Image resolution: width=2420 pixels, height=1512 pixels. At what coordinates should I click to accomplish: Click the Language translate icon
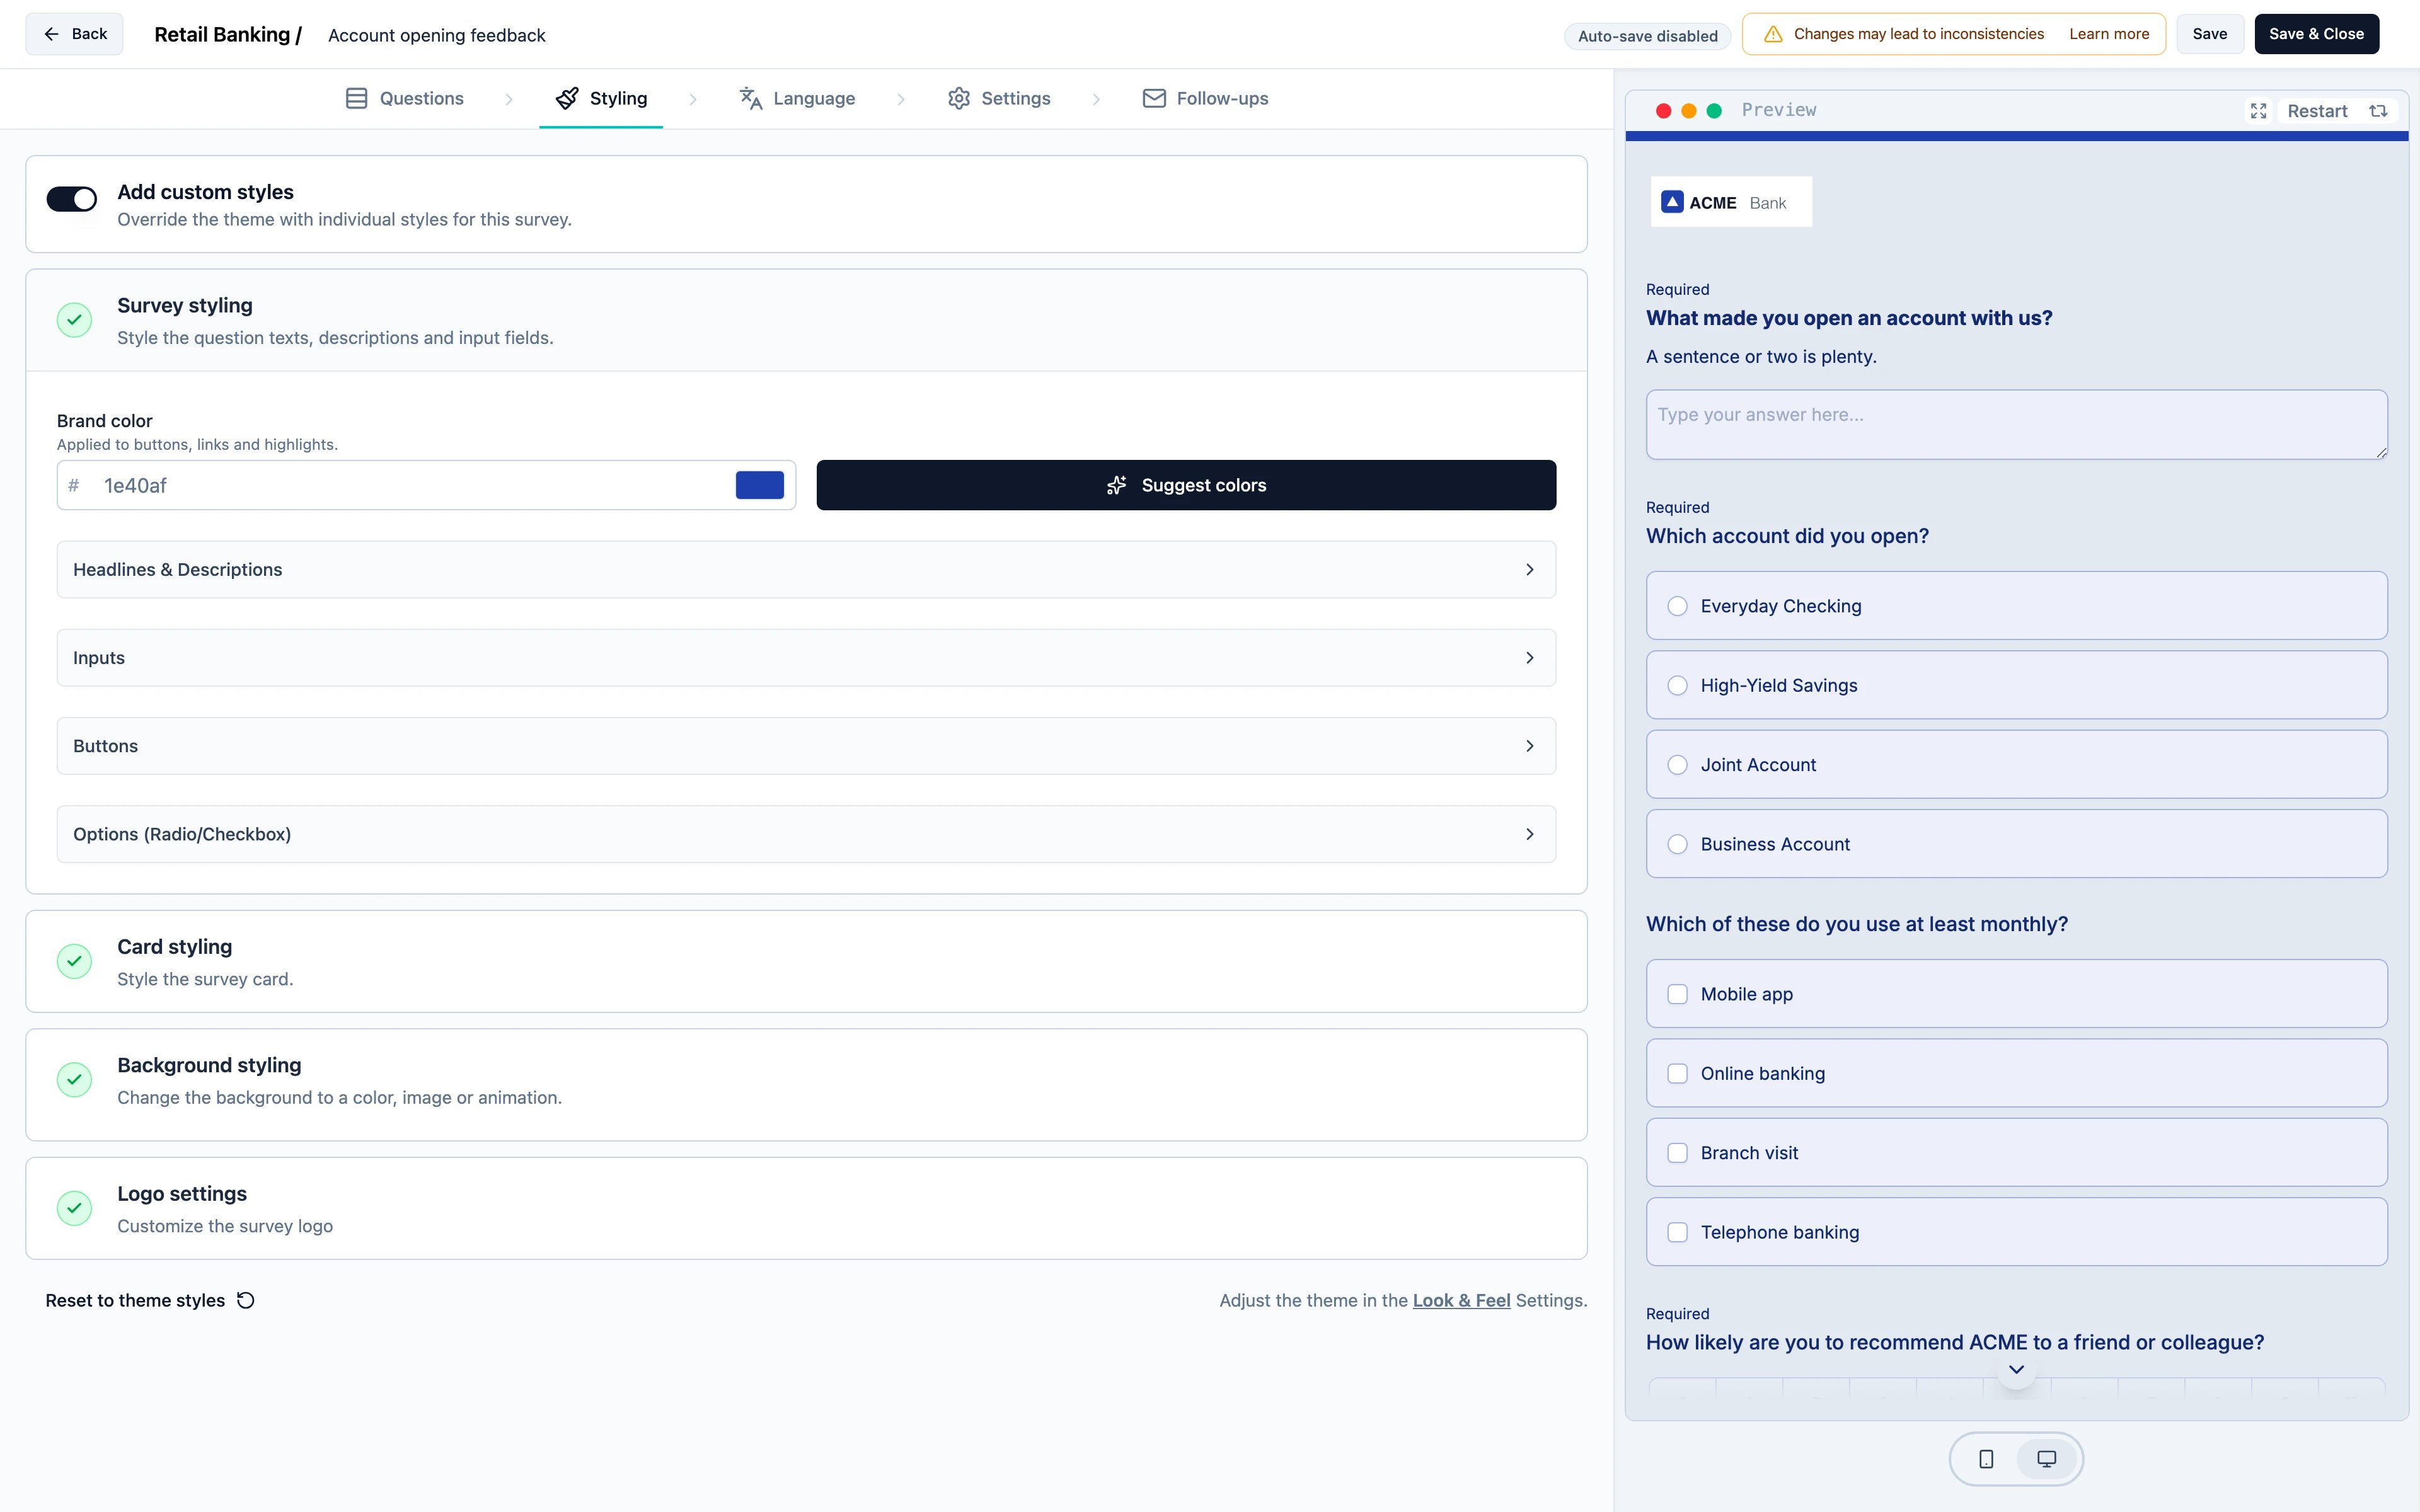(x=751, y=98)
